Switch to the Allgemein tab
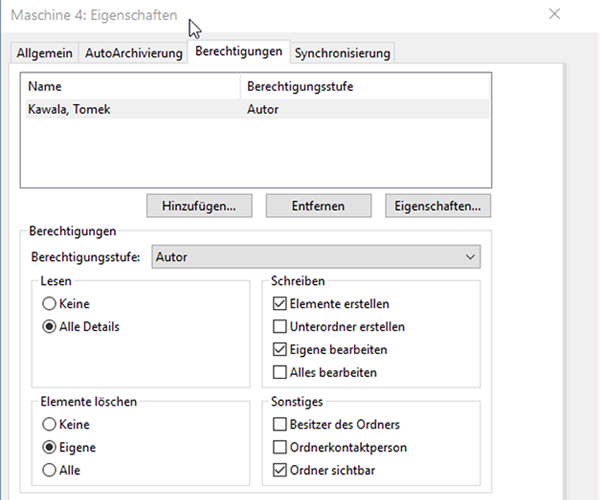The image size is (600, 500). click(x=46, y=53)
